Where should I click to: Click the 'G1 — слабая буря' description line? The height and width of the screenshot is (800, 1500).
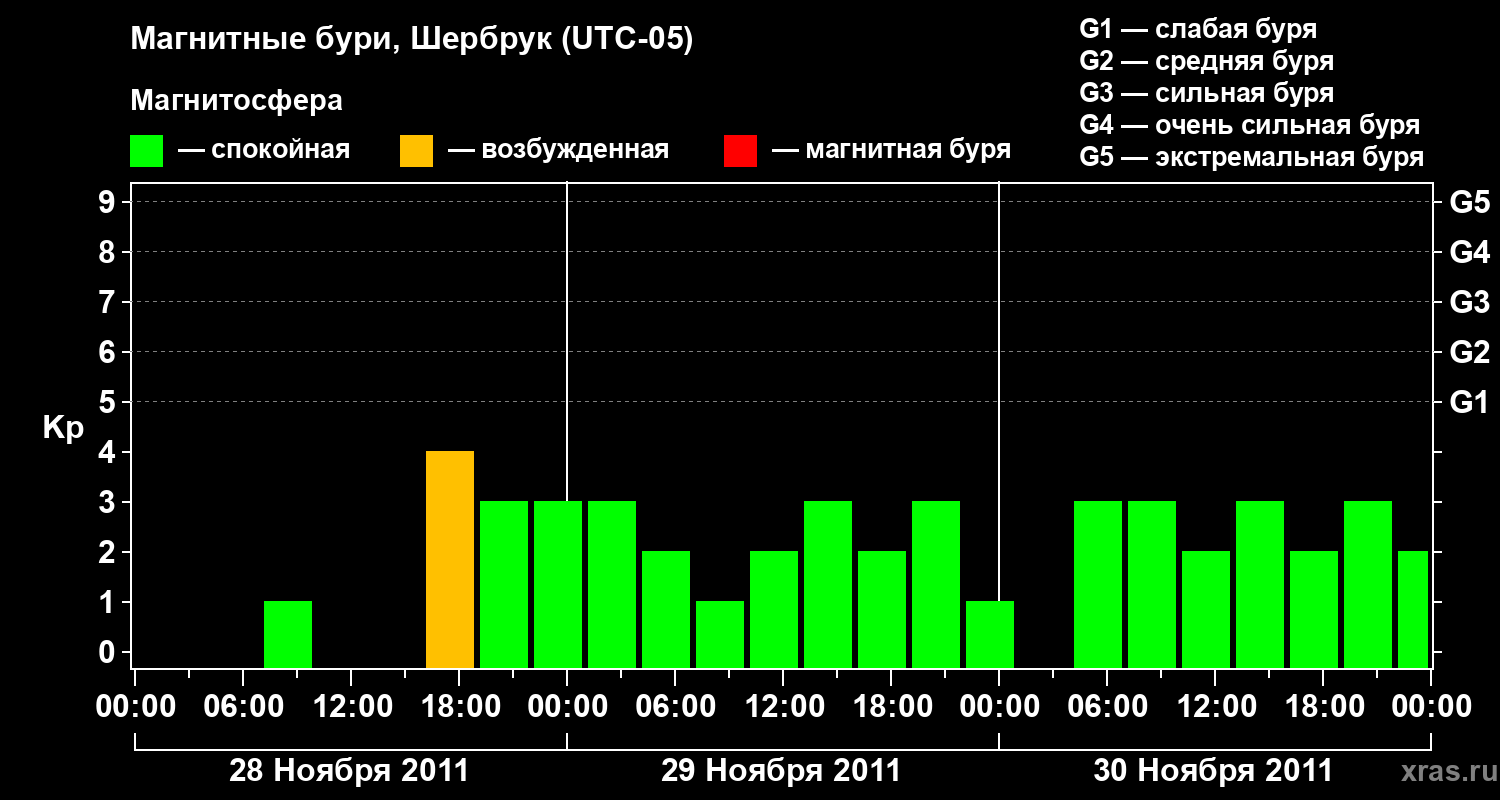pyautogui.click(x=1198, y=29)
